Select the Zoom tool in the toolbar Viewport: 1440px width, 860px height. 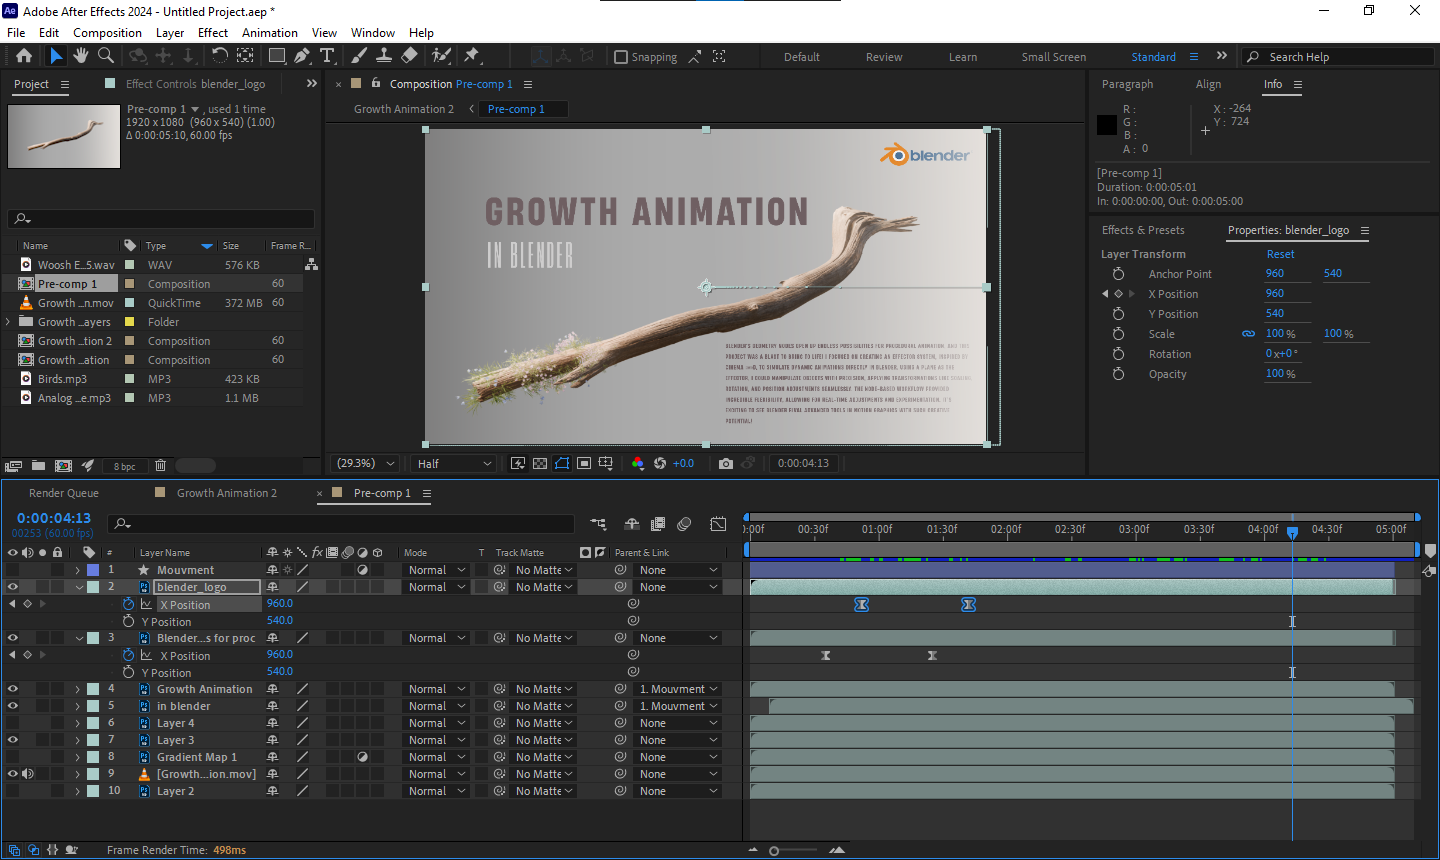pos(106,56)
